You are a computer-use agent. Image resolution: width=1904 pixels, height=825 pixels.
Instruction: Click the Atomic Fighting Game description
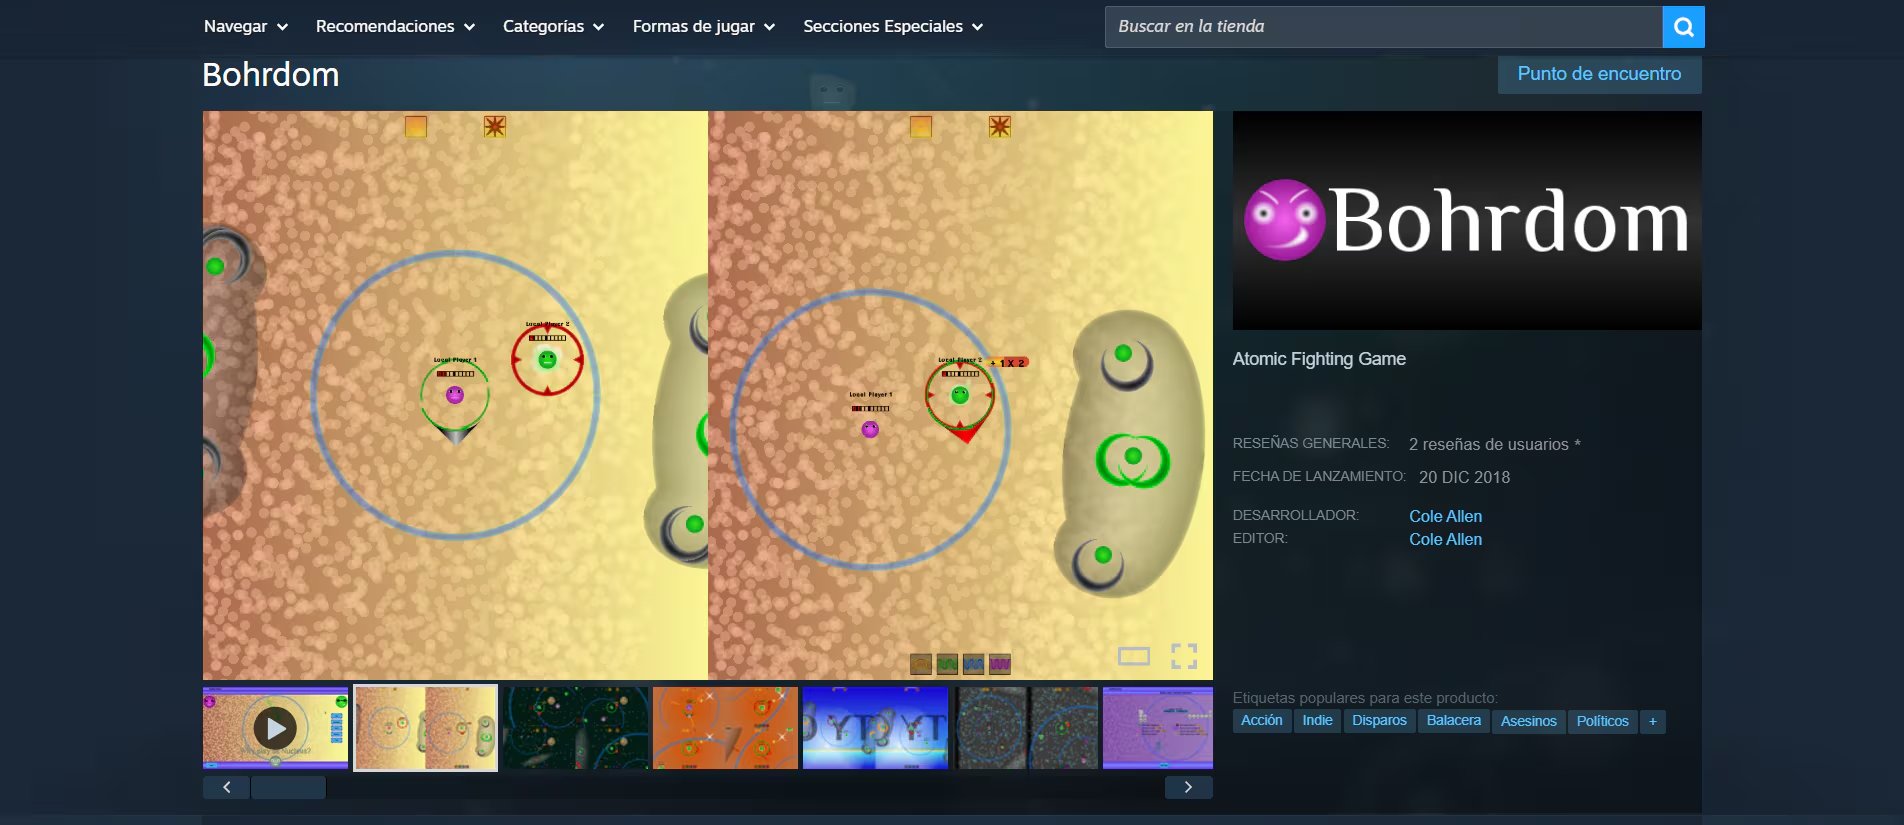(x=1319, y=359)
